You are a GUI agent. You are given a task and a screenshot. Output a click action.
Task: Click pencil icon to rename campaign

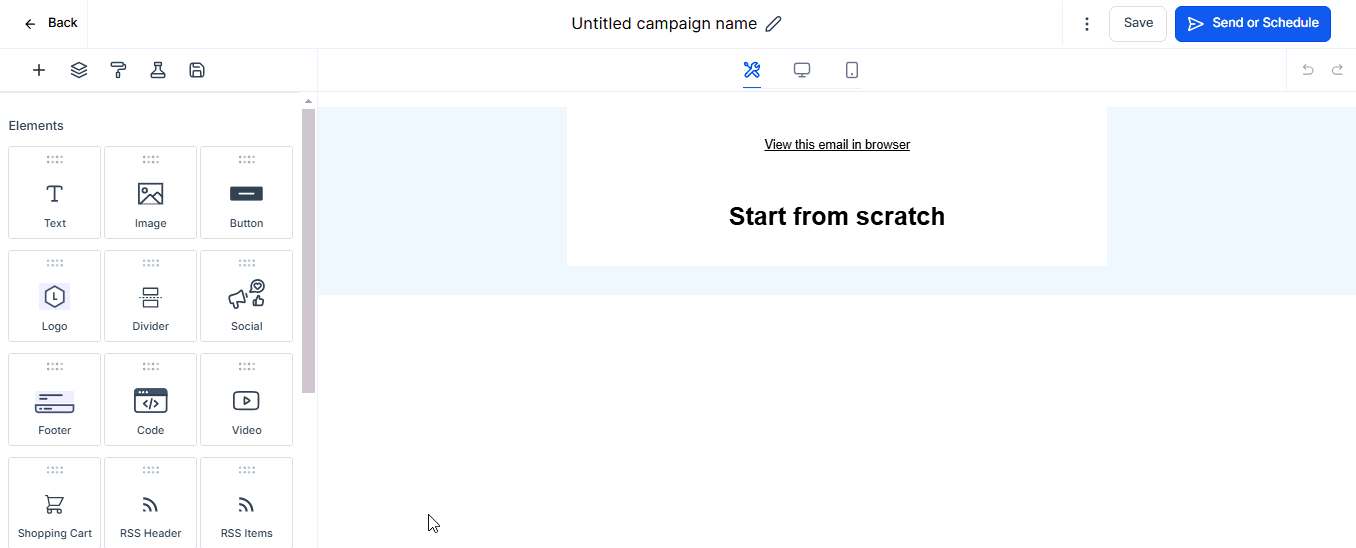pos(774,24)
